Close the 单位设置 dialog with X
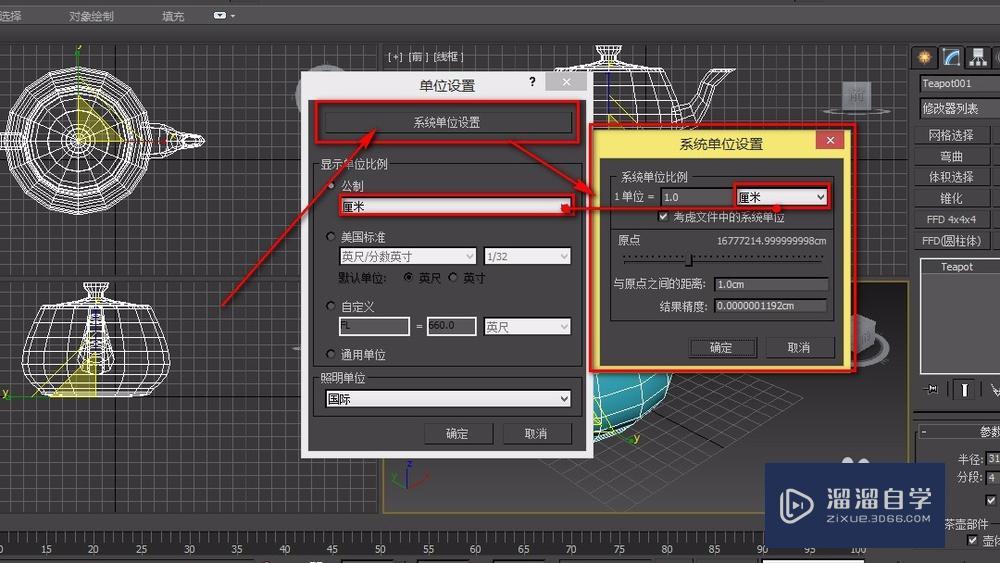 566,82
